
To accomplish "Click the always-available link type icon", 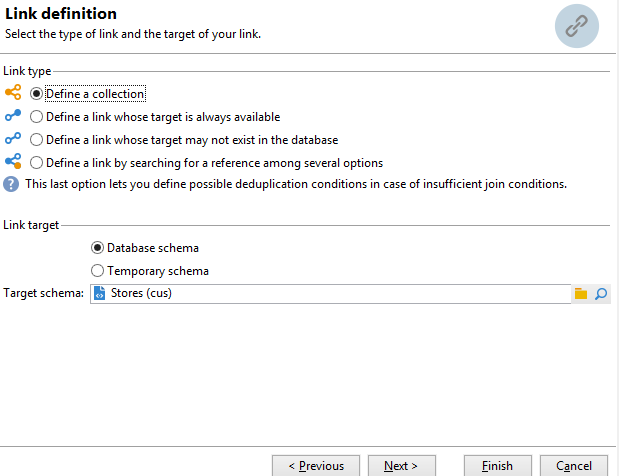I will (x=13, y=116).
